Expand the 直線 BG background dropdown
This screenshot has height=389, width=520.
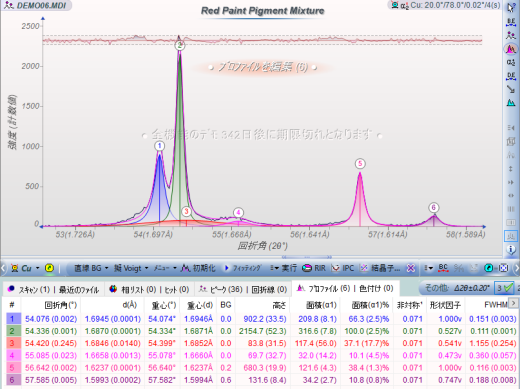[x=91, y=268]
